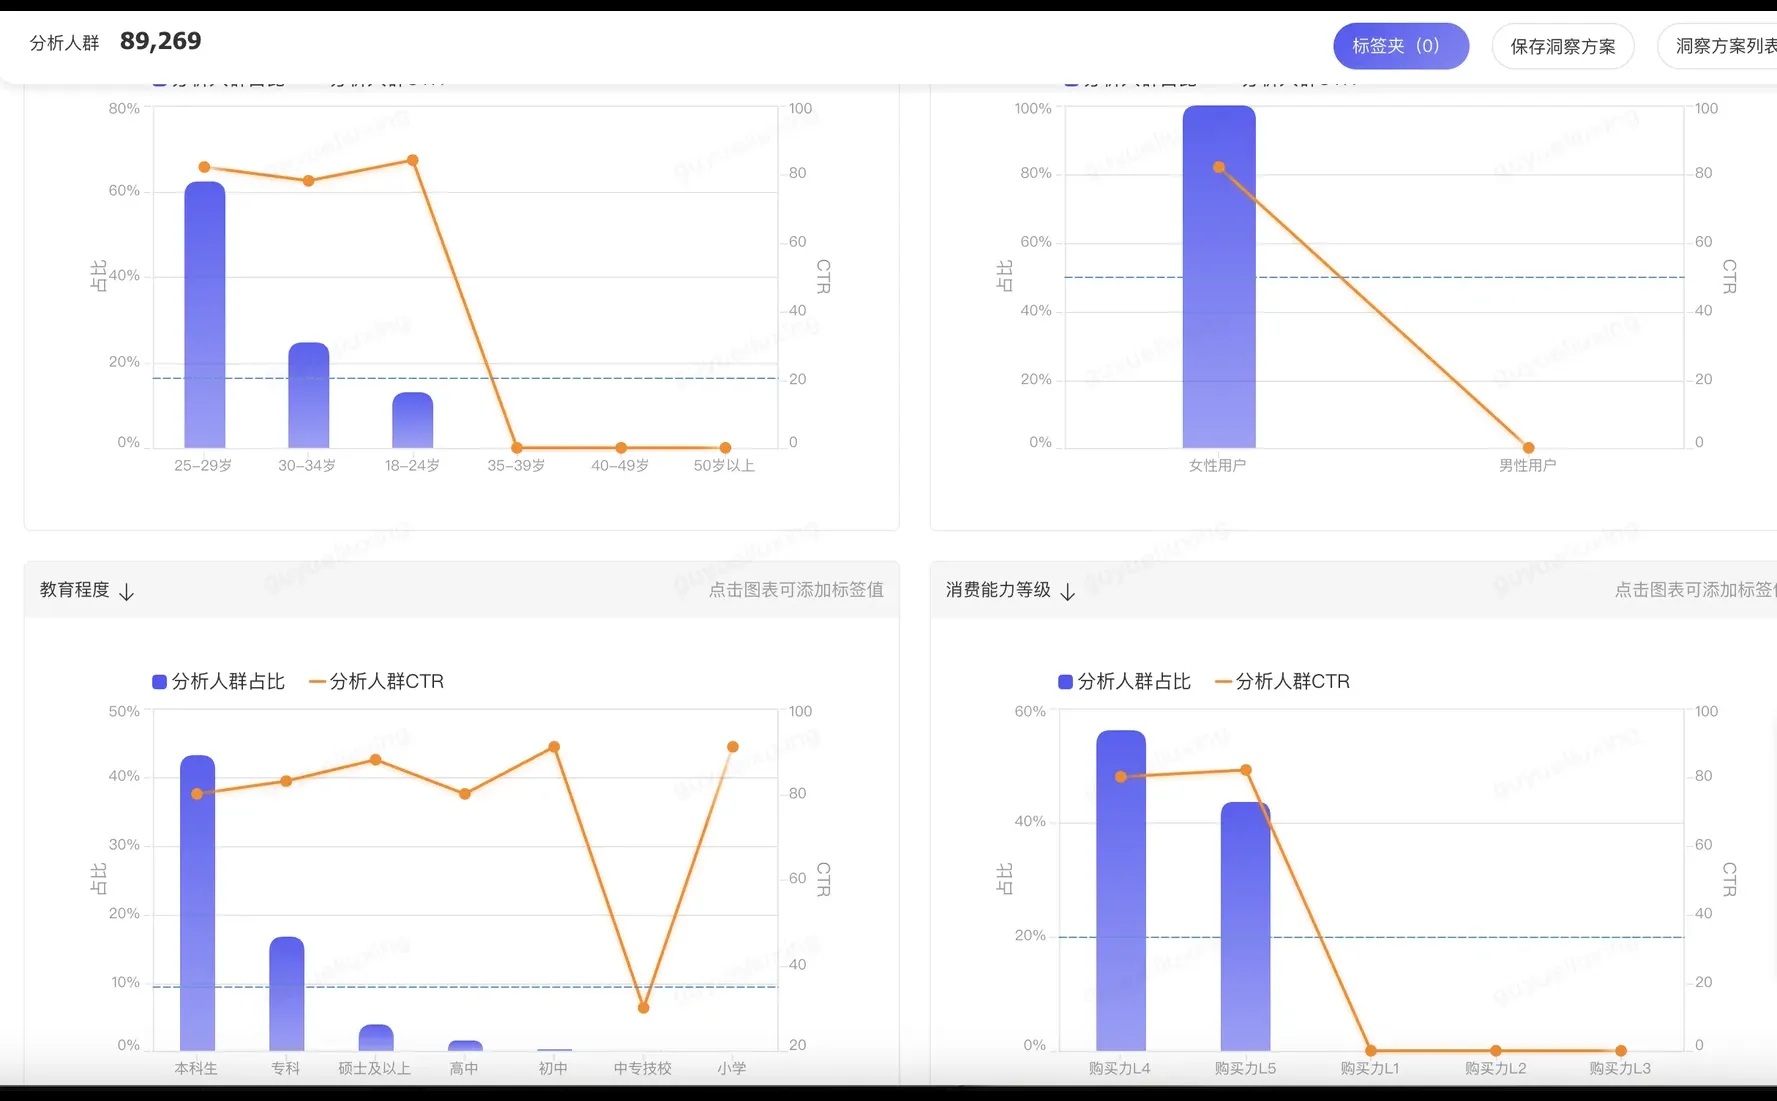
Task: Click the 35-39岁 CTR data point
Action: pyautogui.click(x=517, y=448)
